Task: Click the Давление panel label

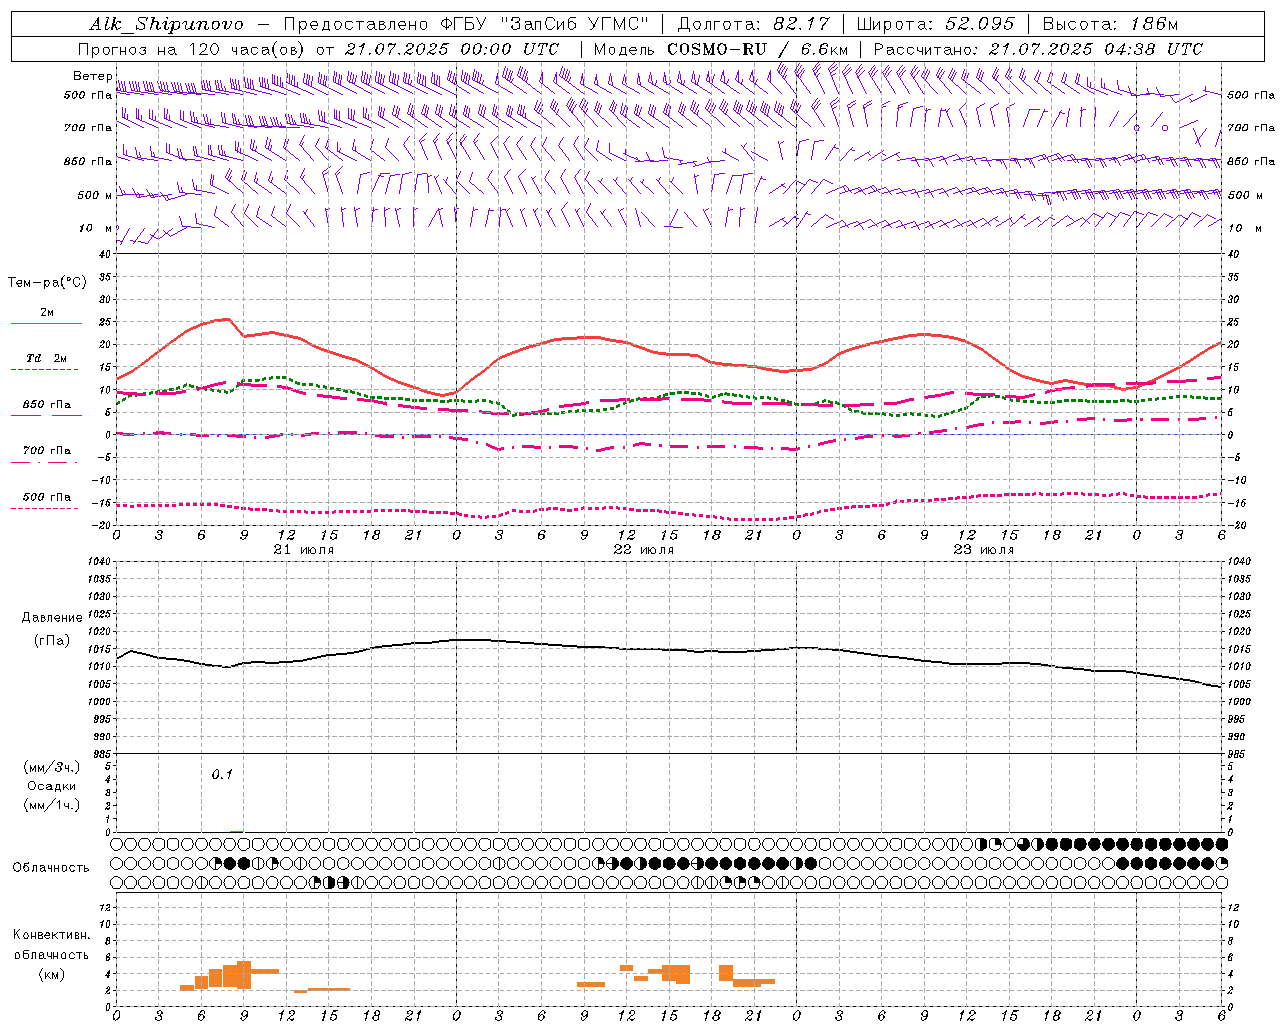Action: click(x=52, y=618)
